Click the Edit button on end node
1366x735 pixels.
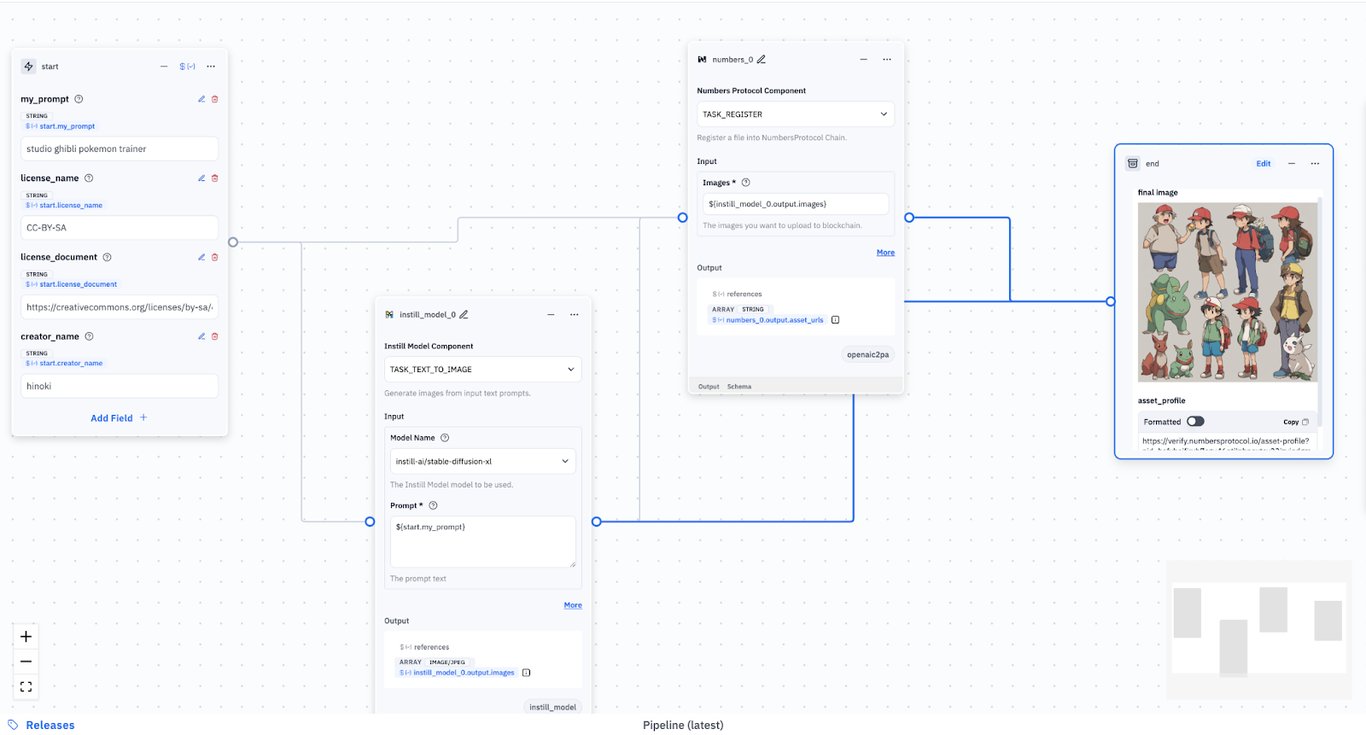[1264, 163]
